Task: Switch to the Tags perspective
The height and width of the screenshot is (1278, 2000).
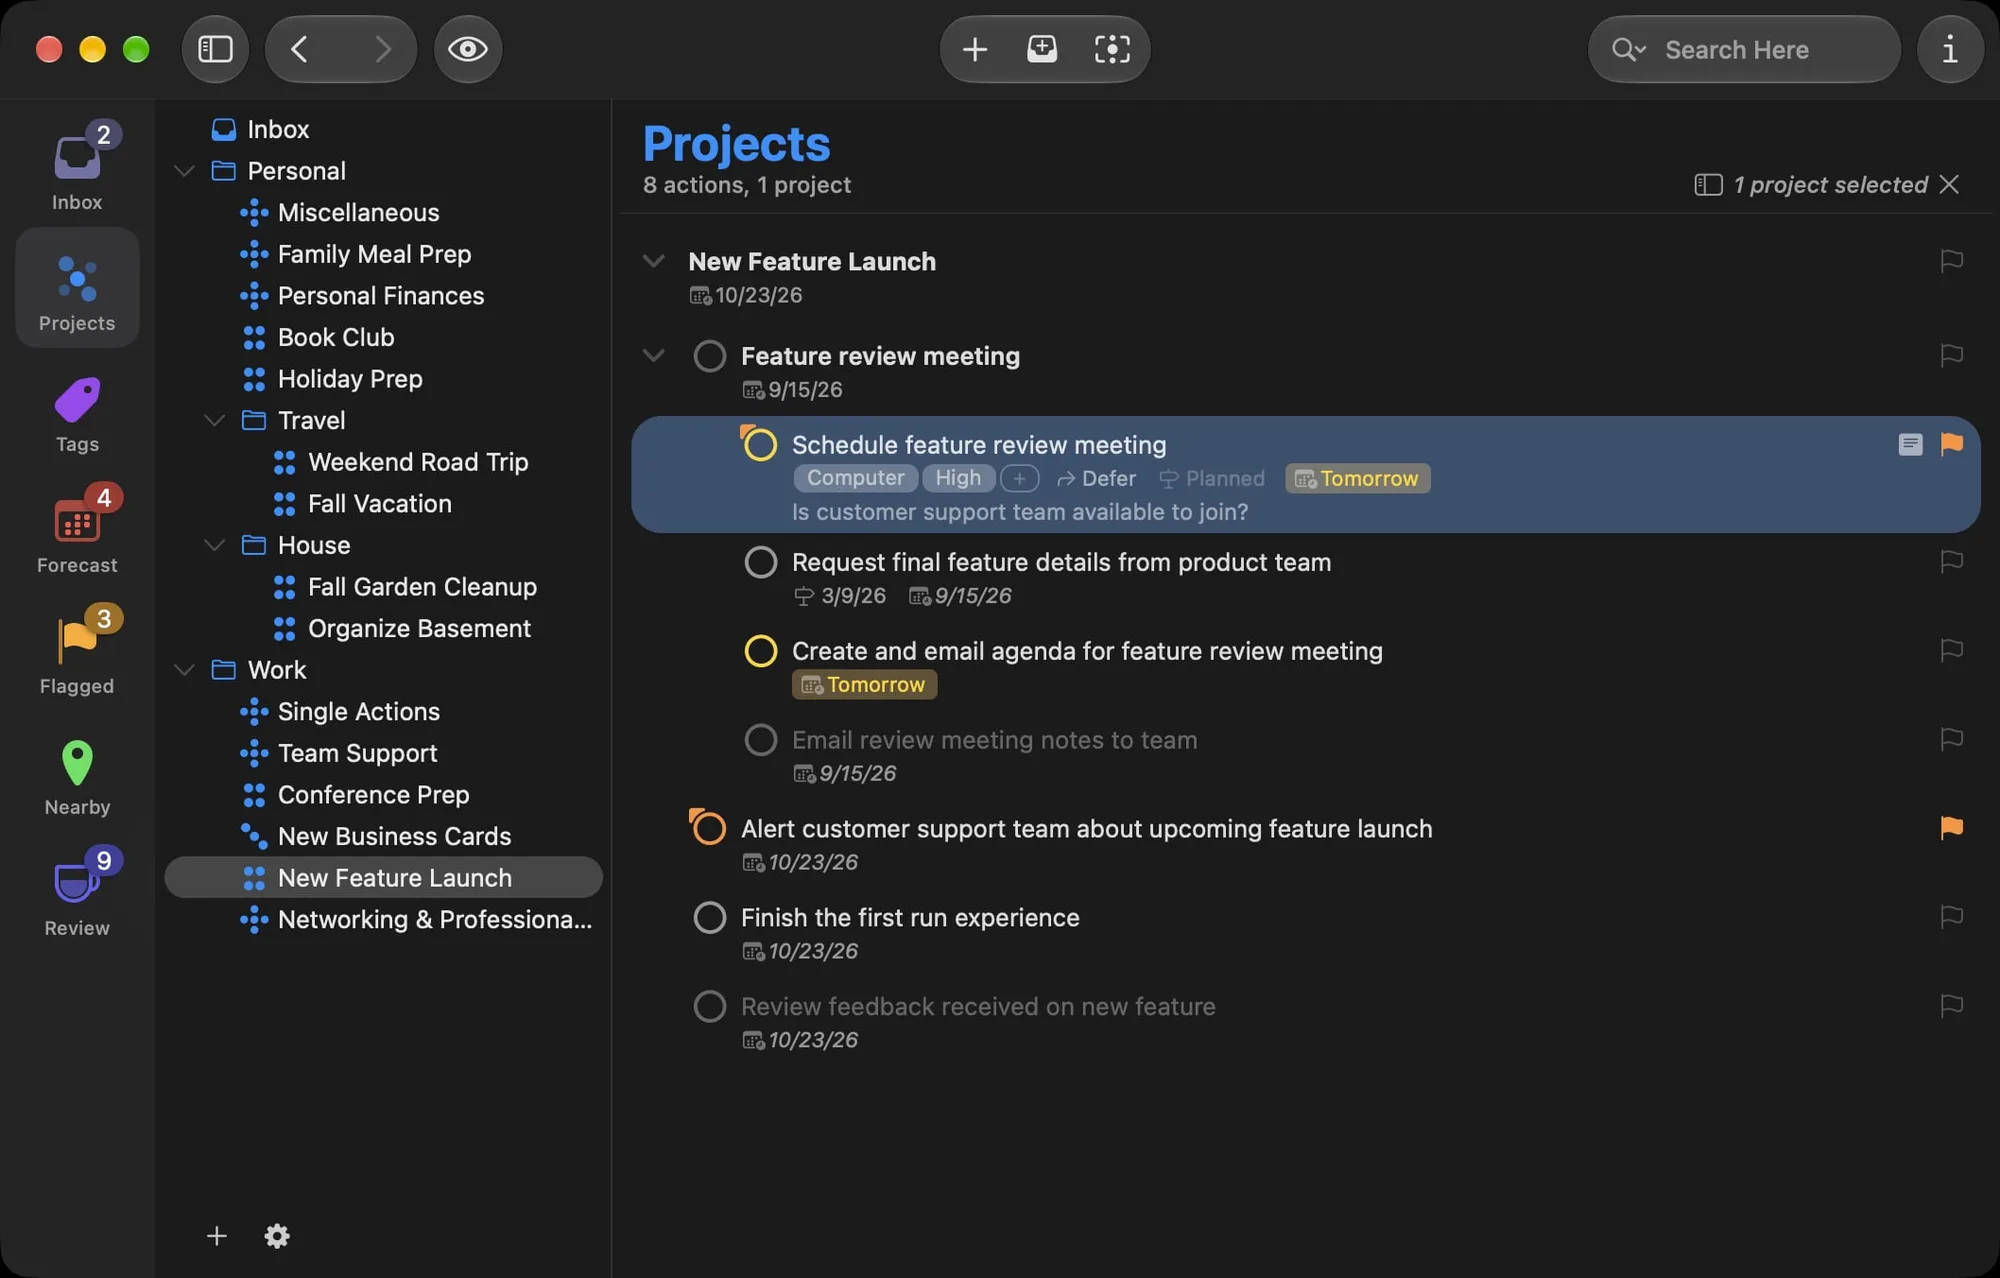Action: (x=77, y=415)
